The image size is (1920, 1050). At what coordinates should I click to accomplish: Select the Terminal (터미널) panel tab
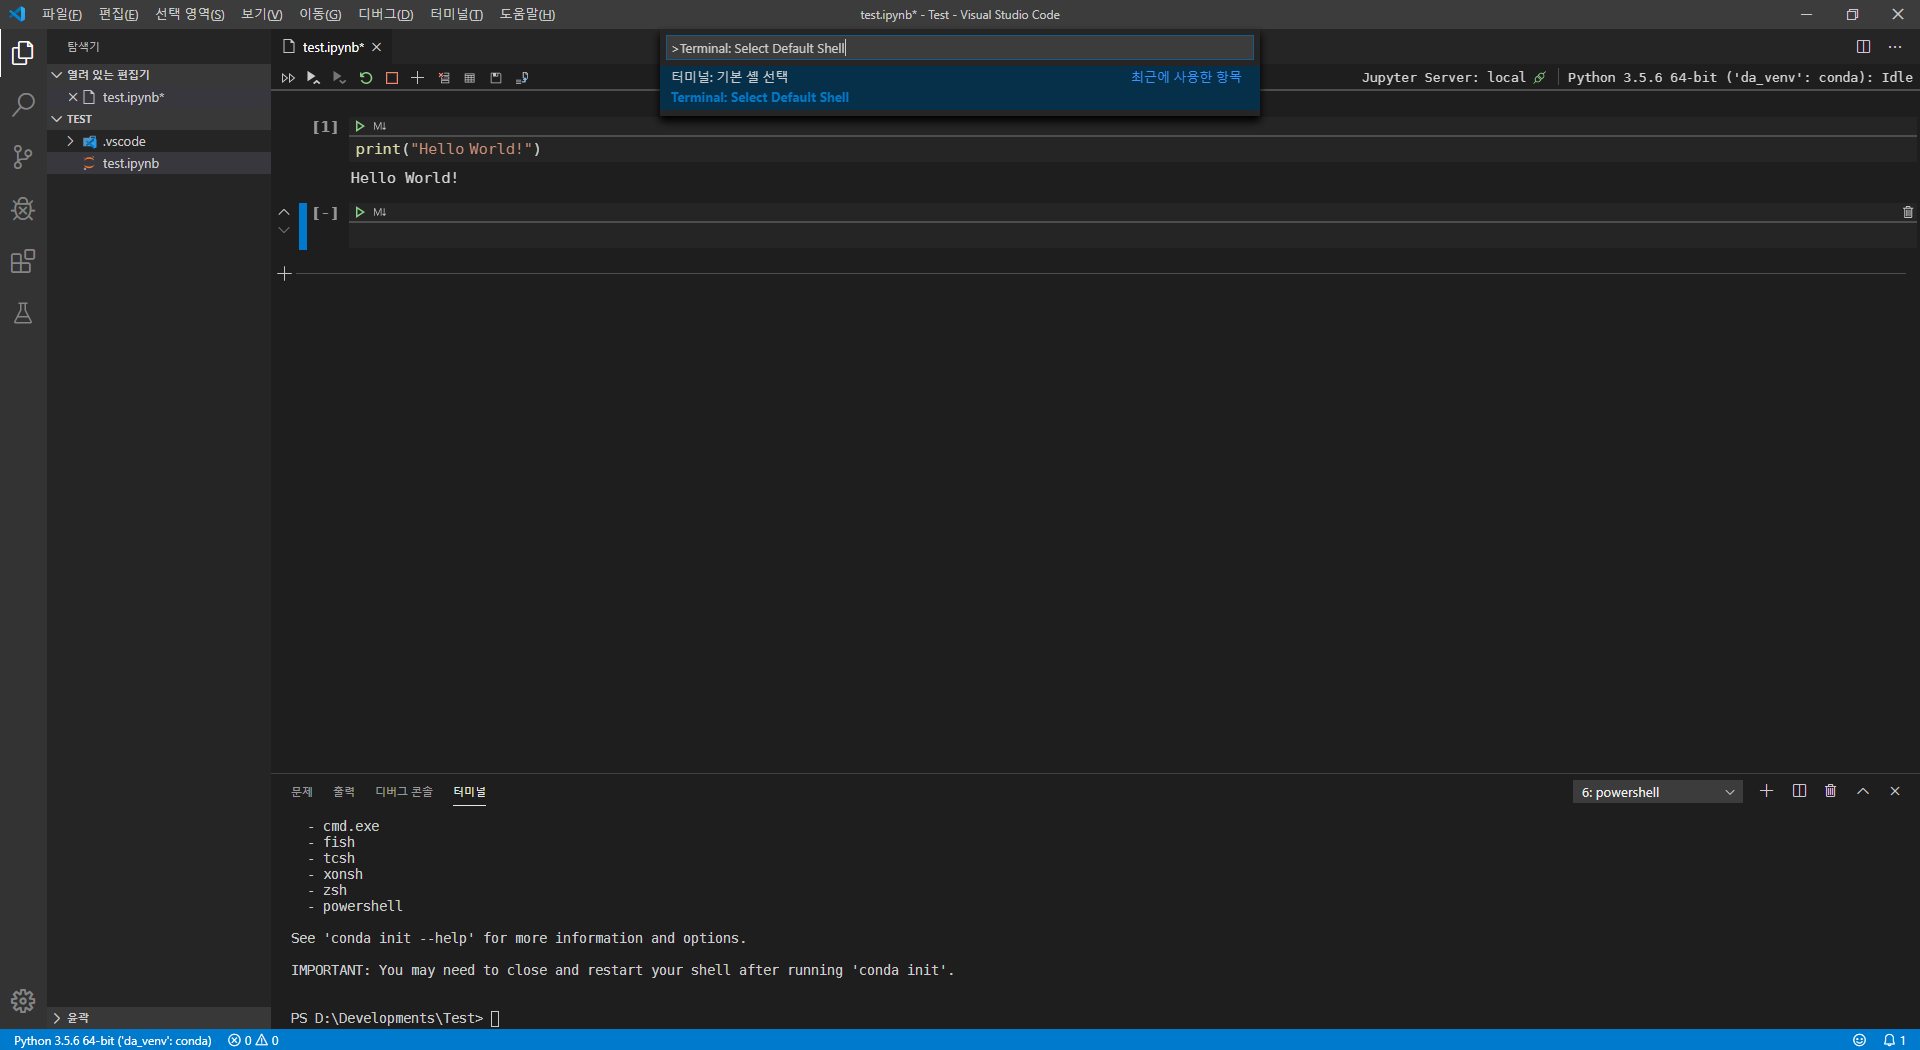click(469, 792)
